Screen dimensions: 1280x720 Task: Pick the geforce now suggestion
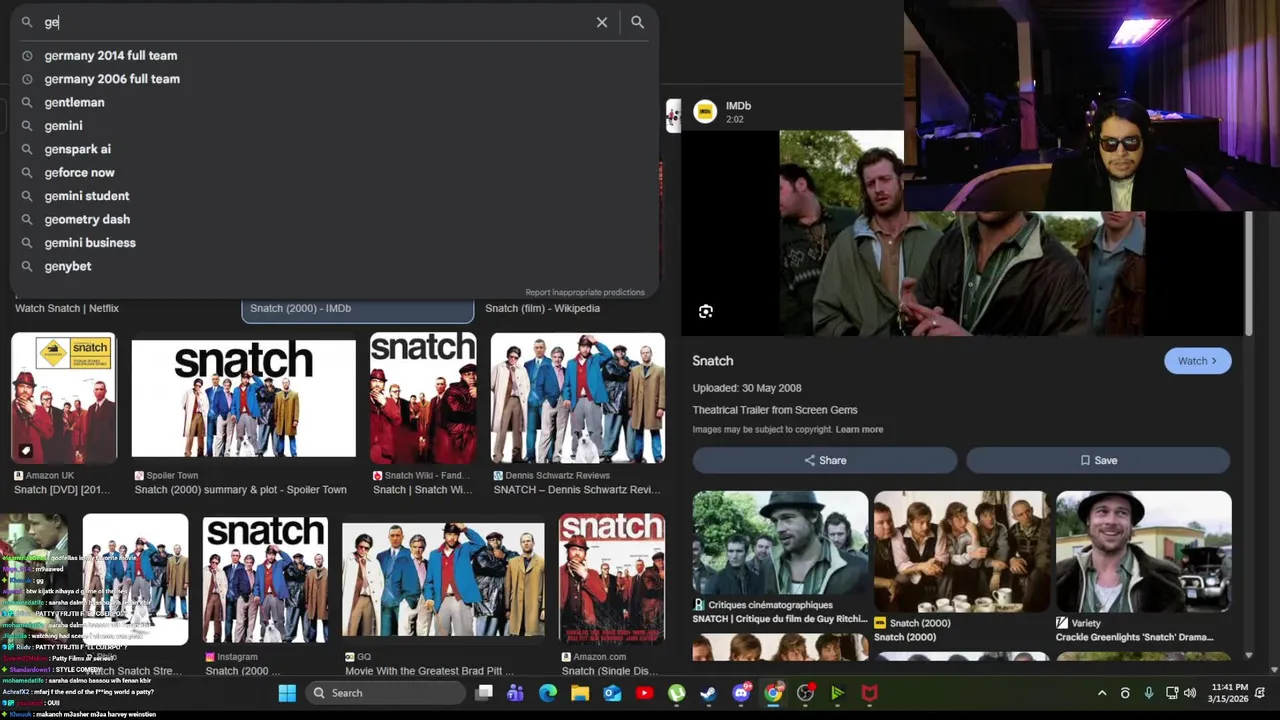point(79,172)
